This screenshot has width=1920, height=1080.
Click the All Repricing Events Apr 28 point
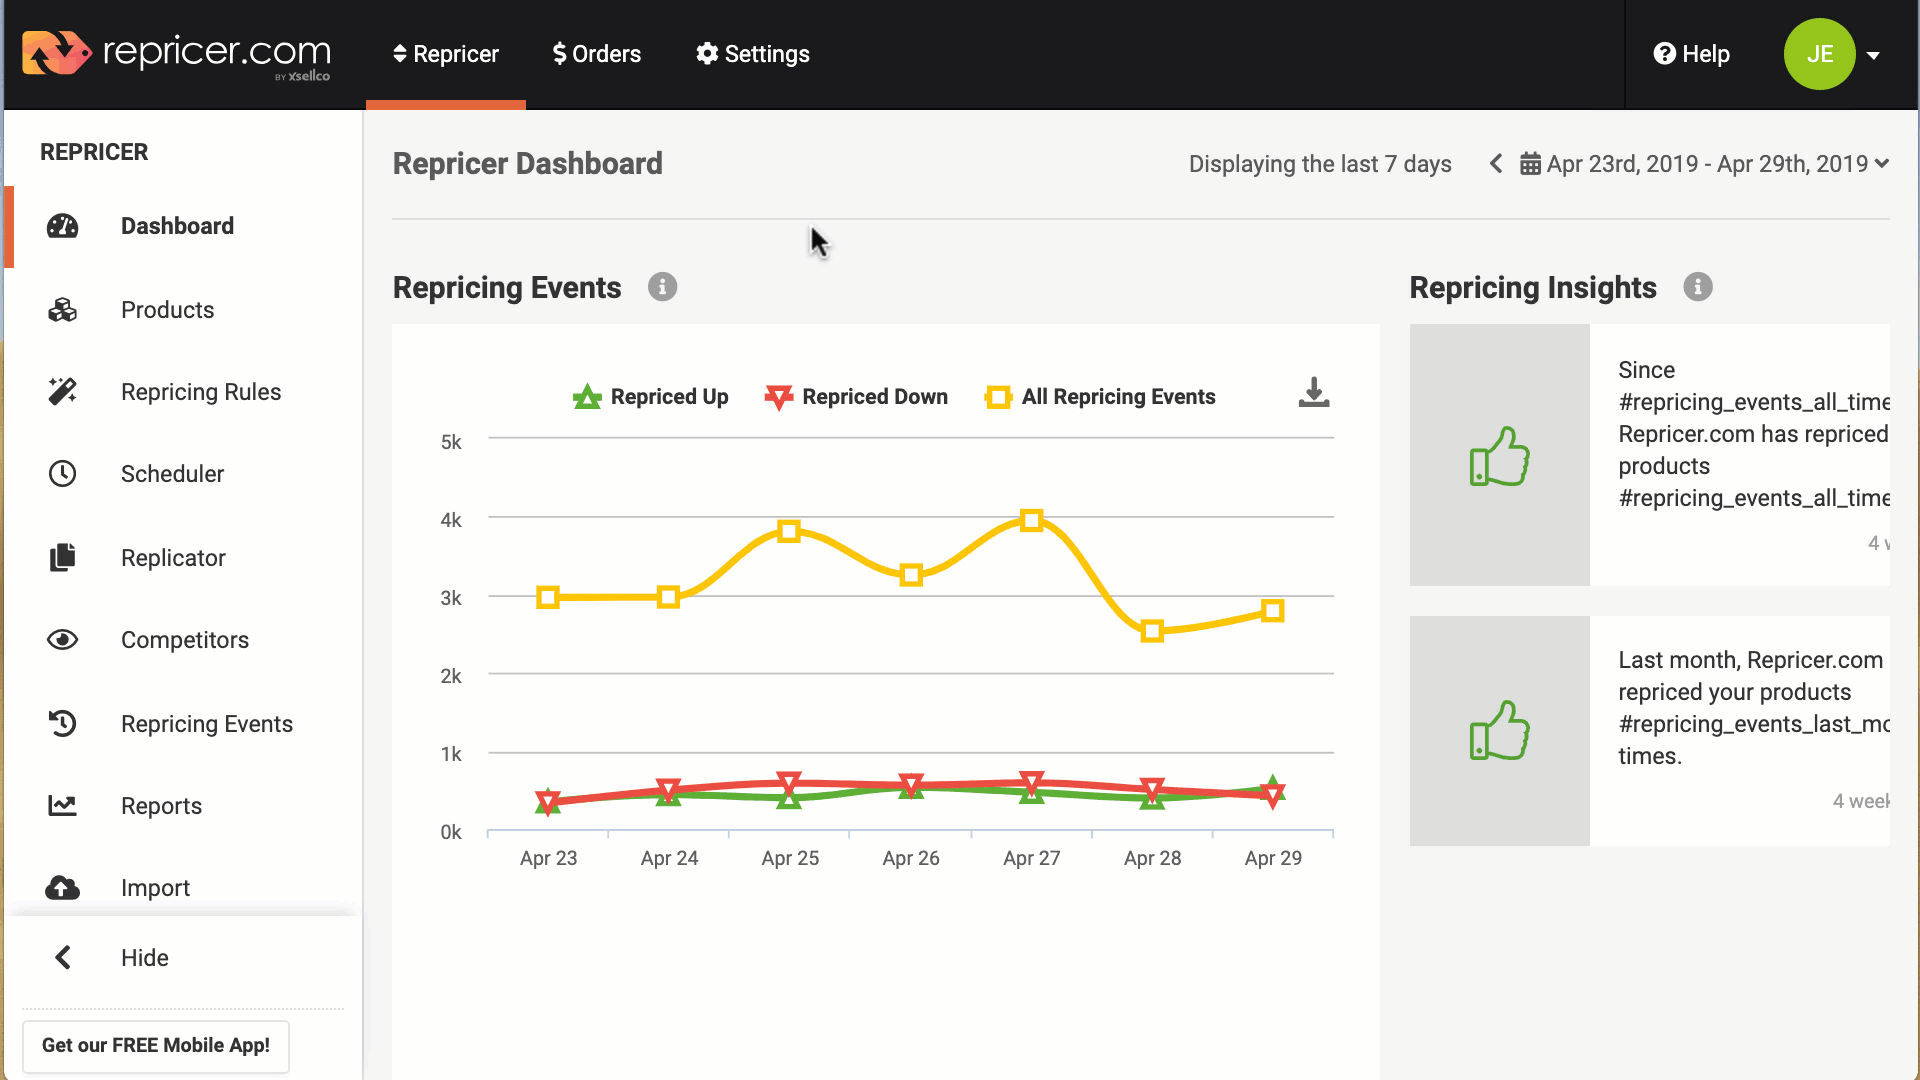(1152, 631)
